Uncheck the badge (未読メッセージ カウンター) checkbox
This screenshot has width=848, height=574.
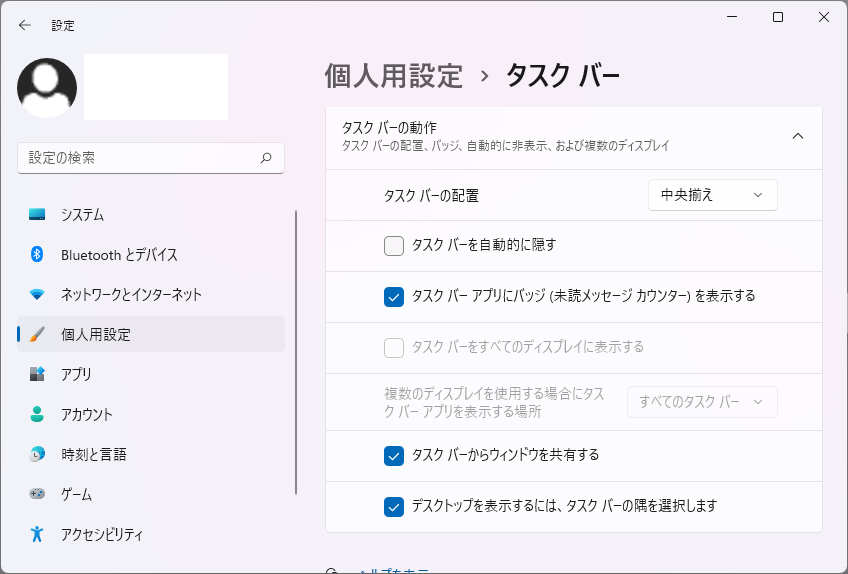pyautogui.click(x=394, y=297)
